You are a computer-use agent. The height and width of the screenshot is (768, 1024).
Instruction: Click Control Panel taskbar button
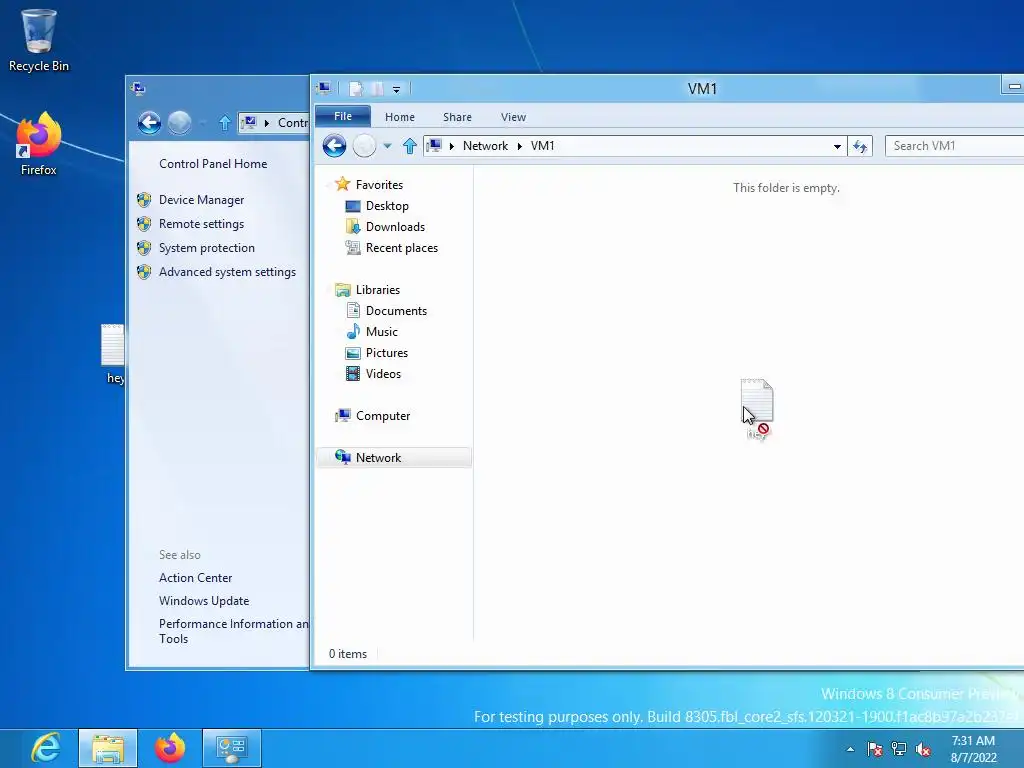pos(232,748)
